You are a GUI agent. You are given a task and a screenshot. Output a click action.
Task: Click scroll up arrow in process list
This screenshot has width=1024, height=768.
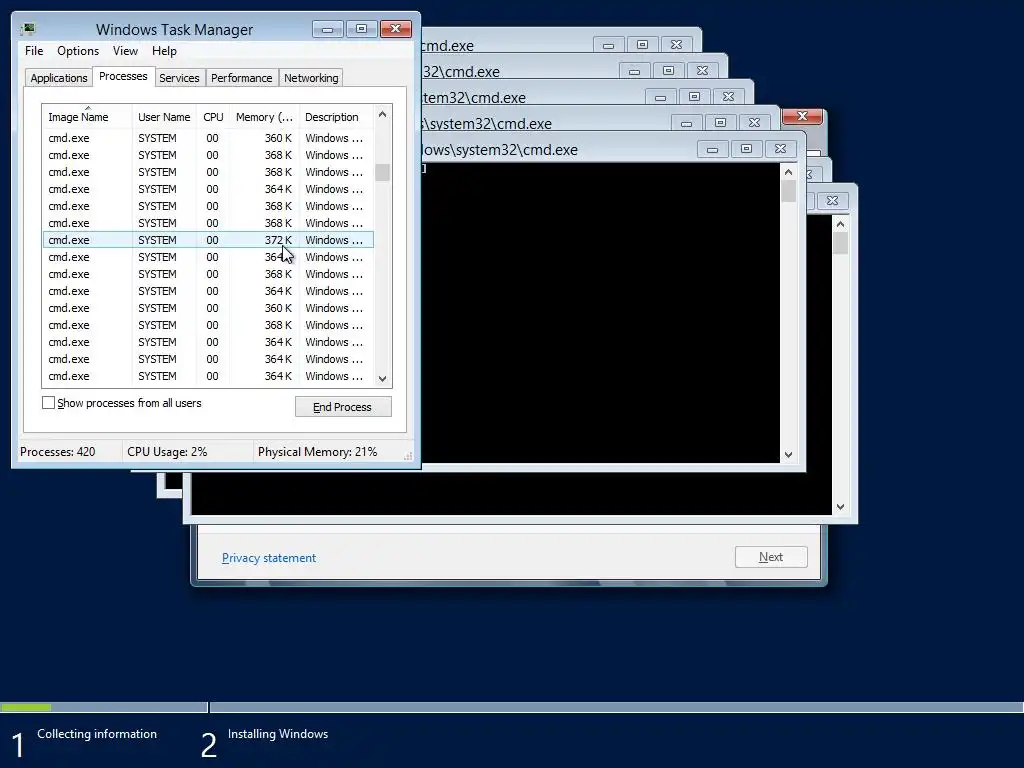(x=383, y=114)
